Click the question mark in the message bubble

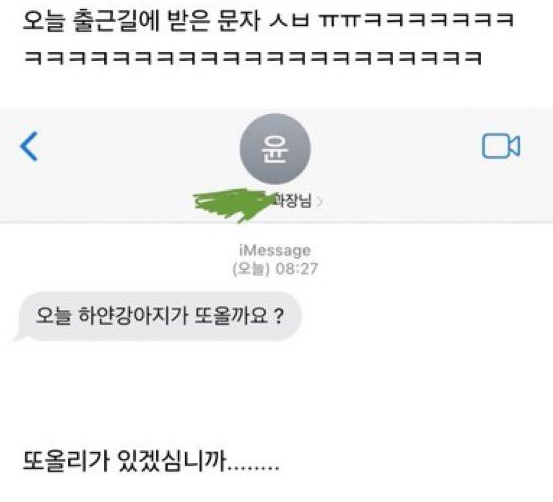point(279,316)
